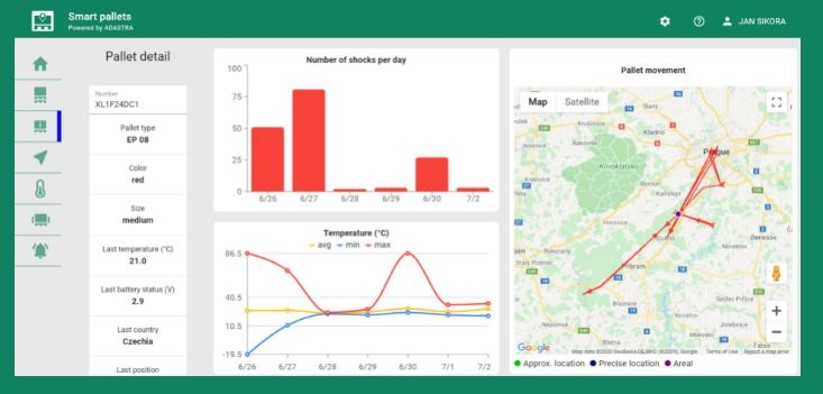The height and width of the screenshot is (394, 823).
Task: Switch map to Map view
Action: (x=537, y=102)
